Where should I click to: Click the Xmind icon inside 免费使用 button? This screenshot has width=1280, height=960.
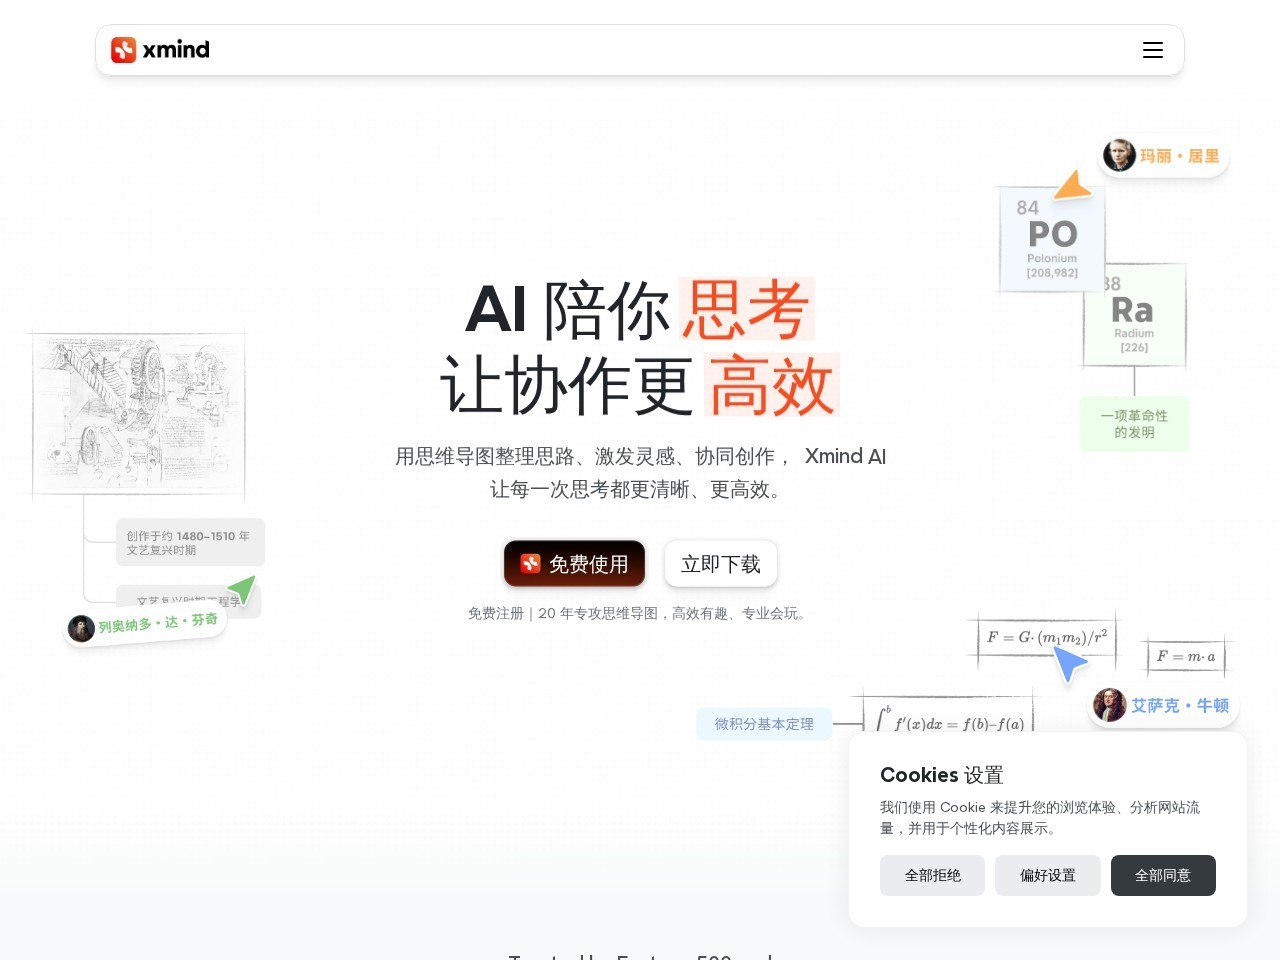(530, 564)
